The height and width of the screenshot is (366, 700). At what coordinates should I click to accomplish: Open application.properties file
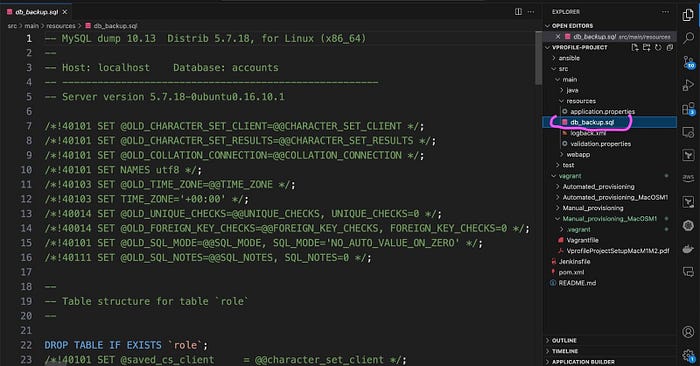602,112
